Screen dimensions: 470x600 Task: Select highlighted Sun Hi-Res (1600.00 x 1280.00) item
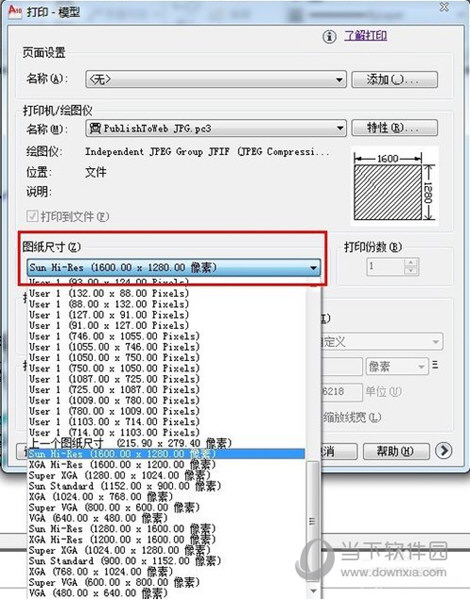167,454
